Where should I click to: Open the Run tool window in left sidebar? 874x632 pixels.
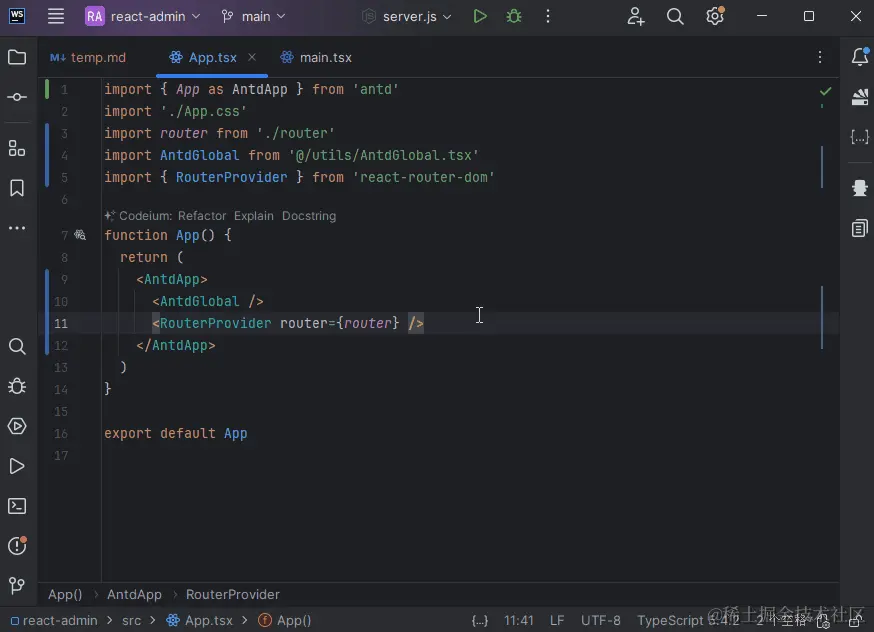point(17,466)
